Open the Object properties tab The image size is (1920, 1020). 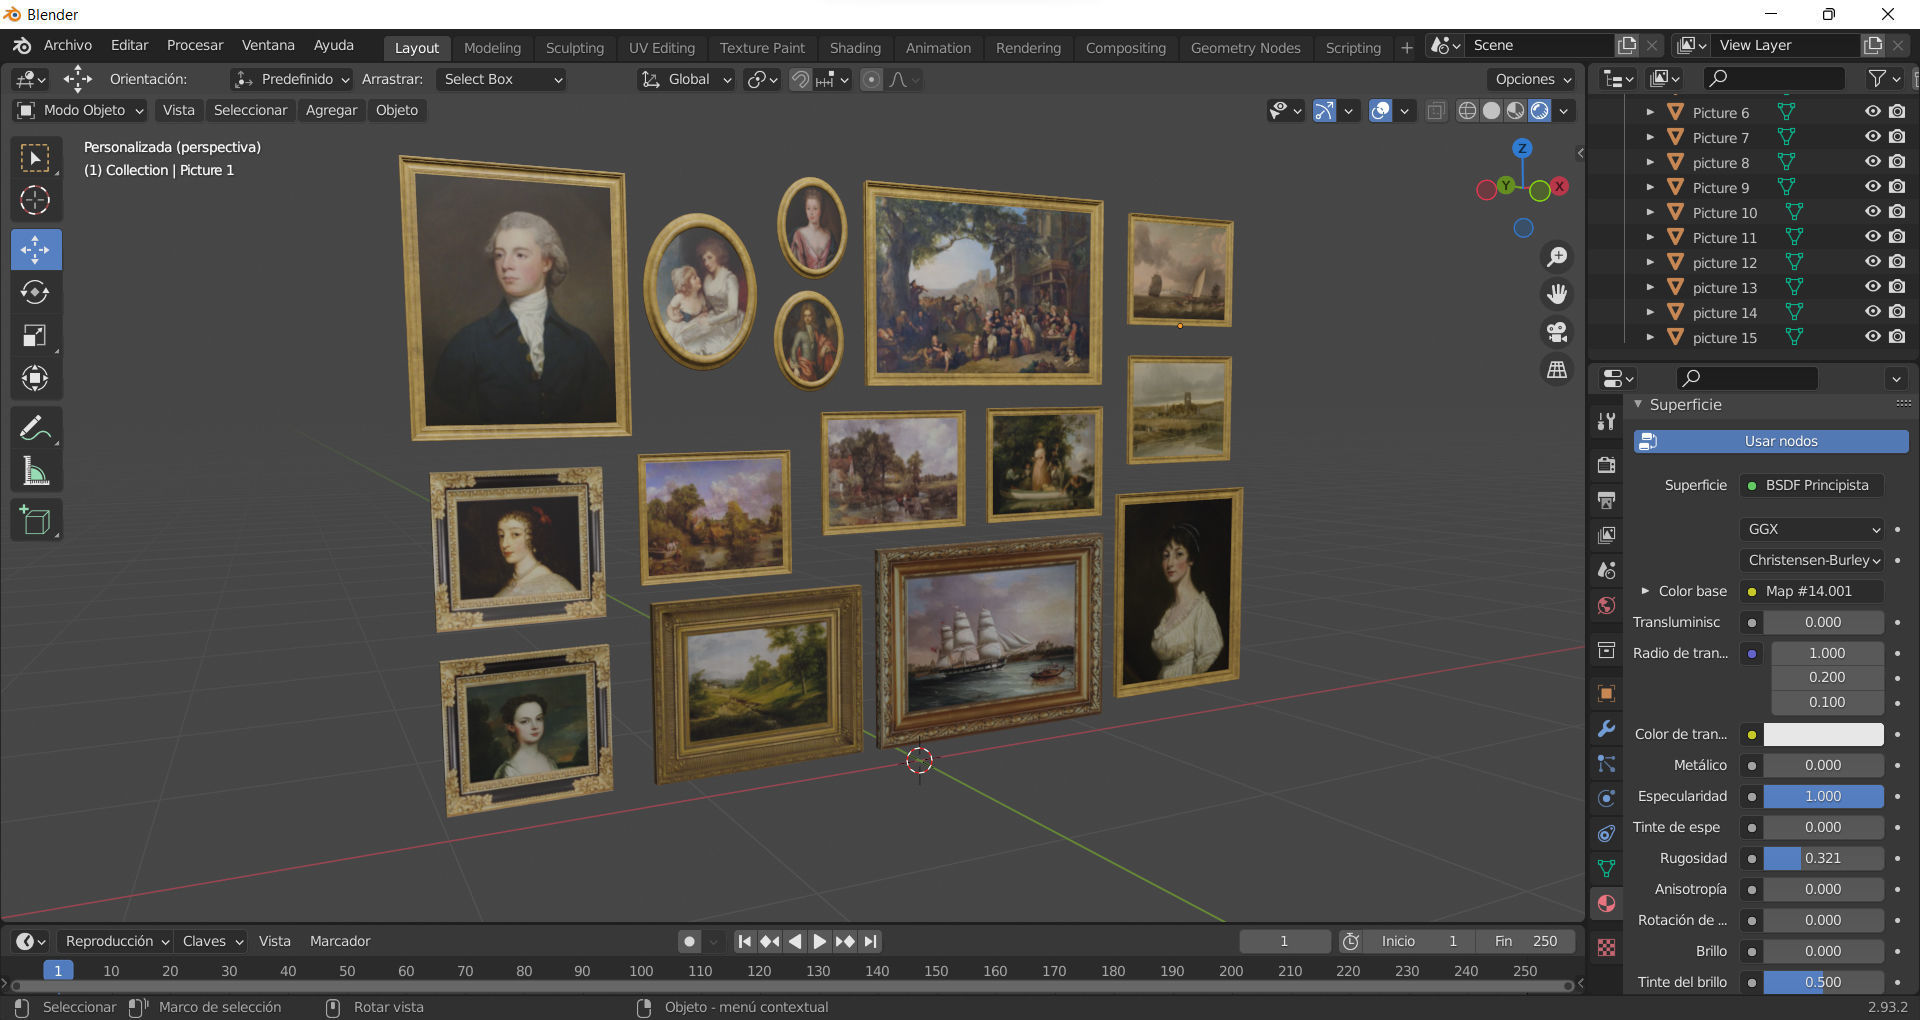click(x=1606, y=693)
